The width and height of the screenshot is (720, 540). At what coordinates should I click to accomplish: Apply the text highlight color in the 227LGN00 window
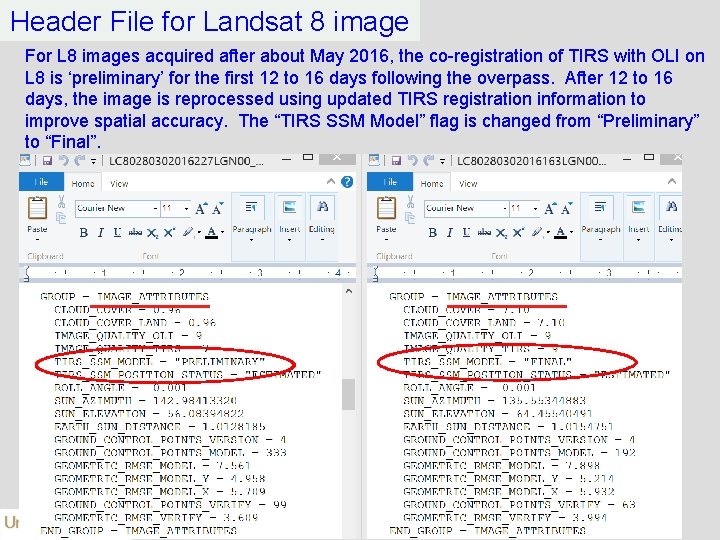coord(188,232)
